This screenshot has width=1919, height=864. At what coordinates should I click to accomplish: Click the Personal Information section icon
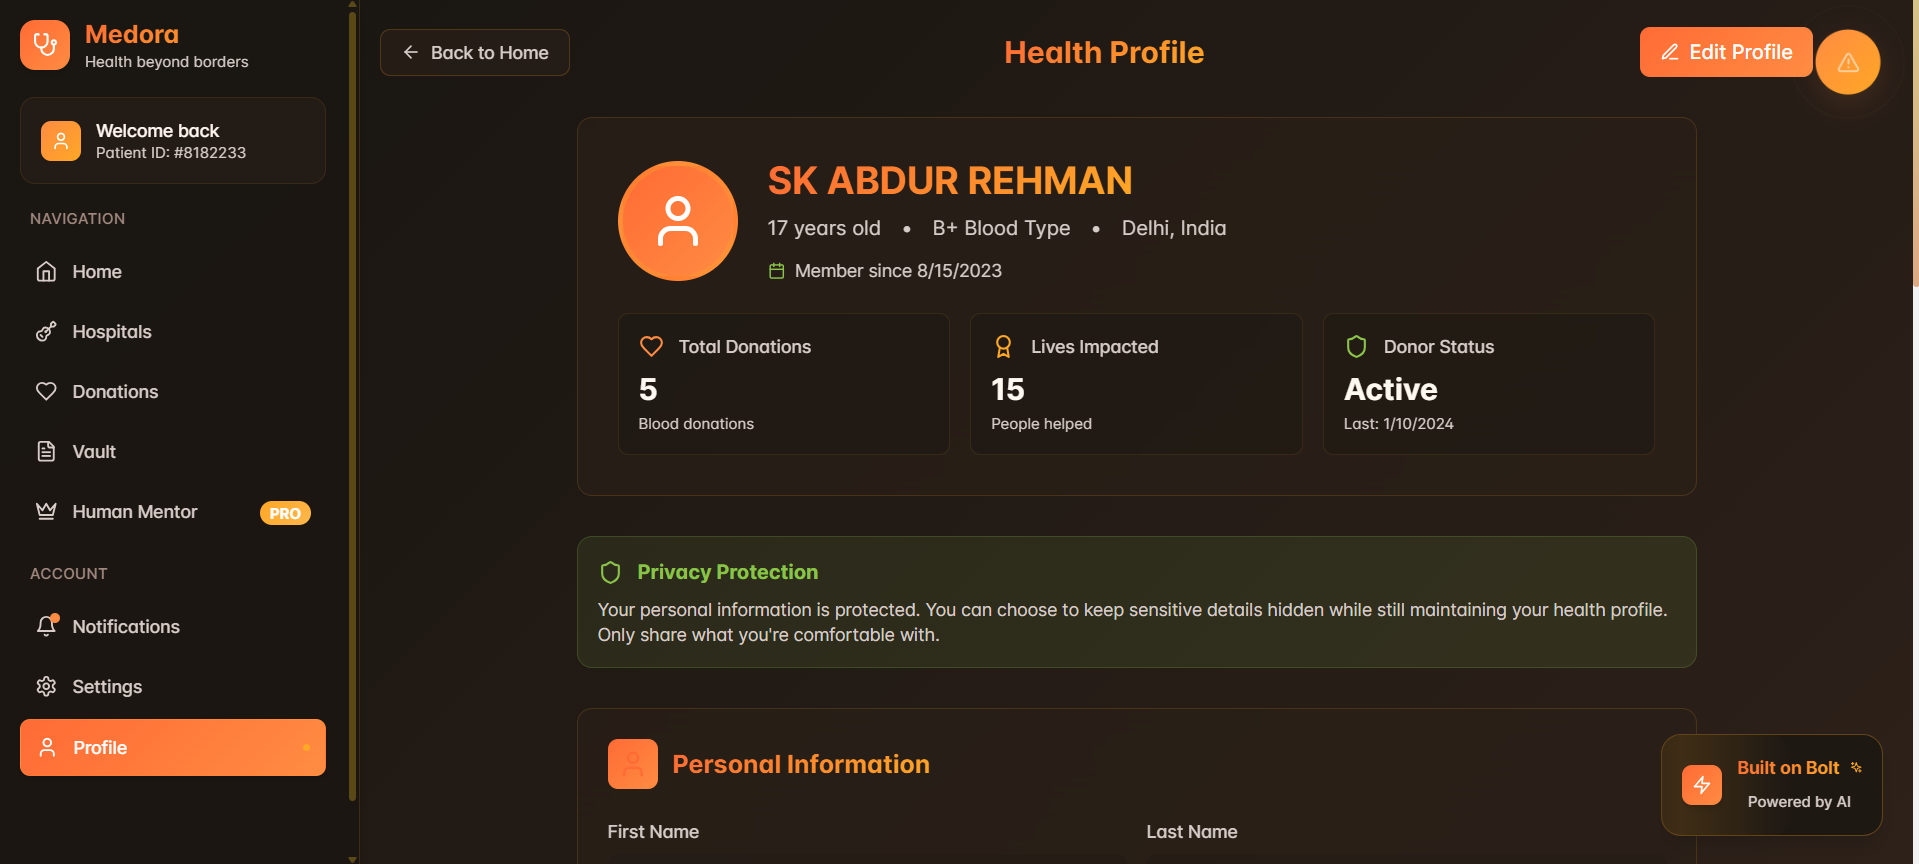tap(633, 764)
